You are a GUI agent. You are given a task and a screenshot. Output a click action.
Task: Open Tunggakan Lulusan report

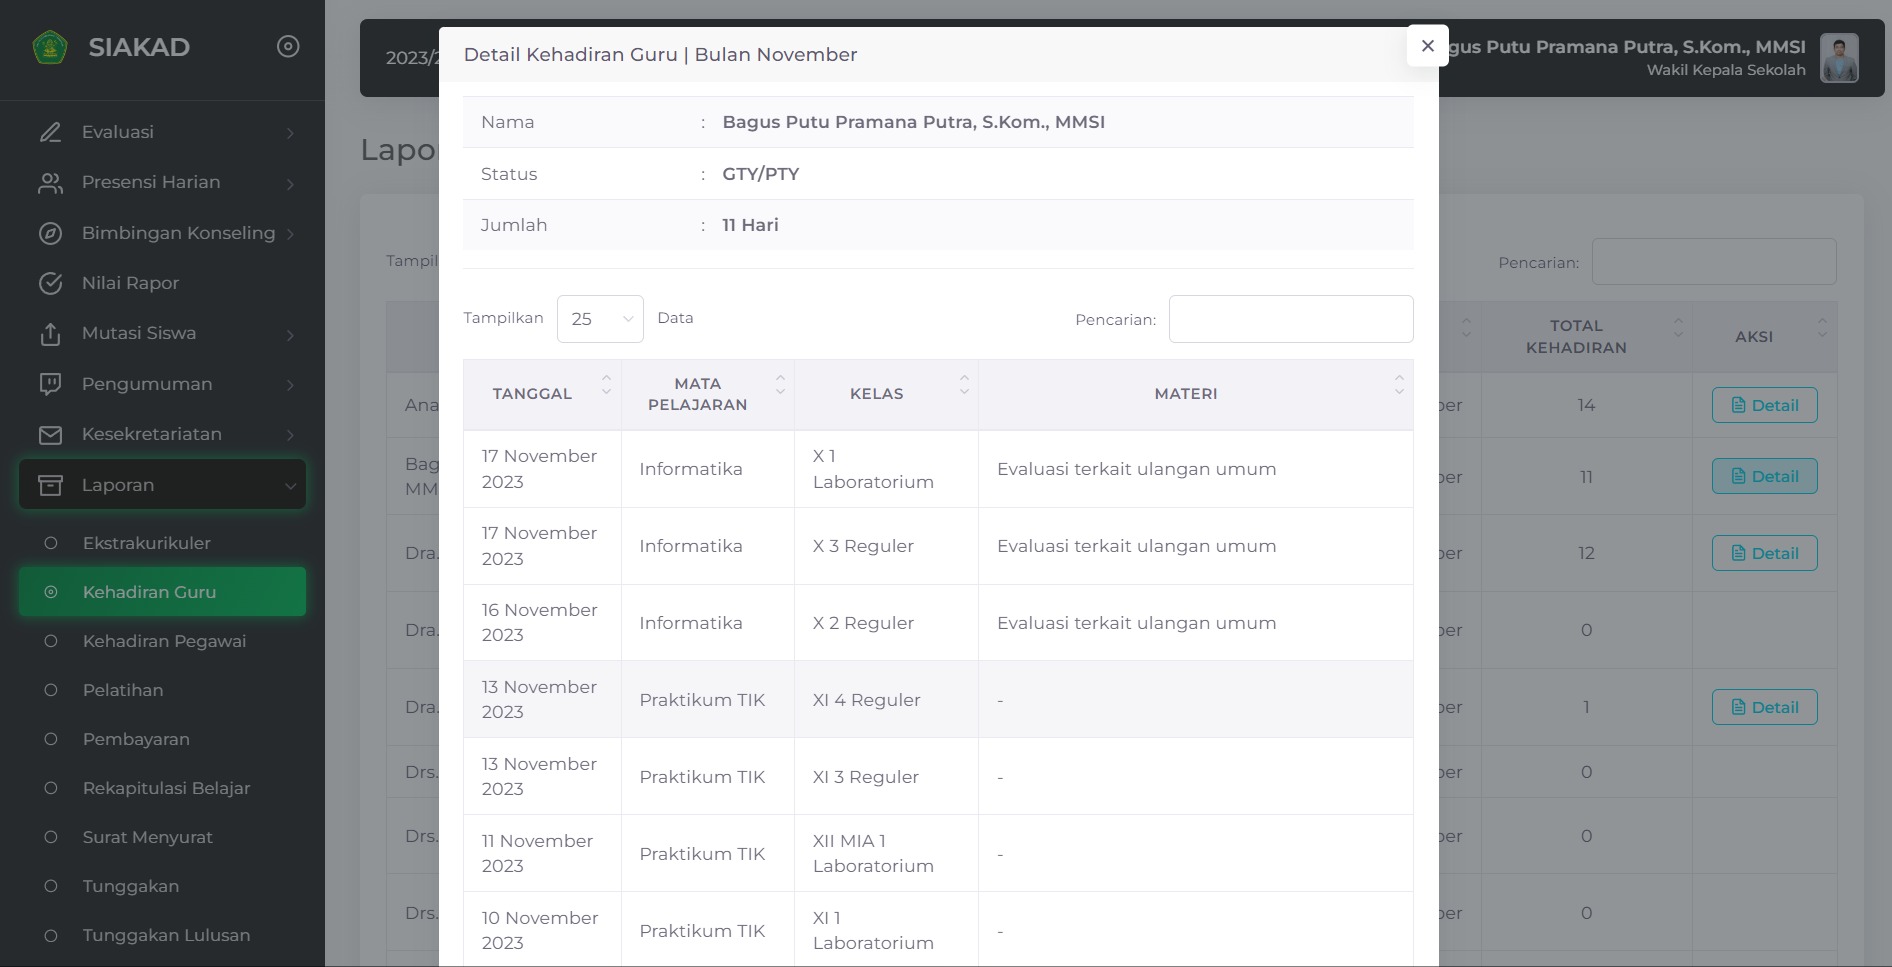[162, 935]
